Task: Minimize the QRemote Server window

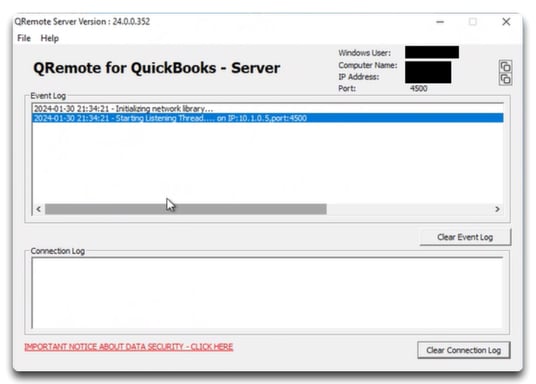Action: [440, 22]
